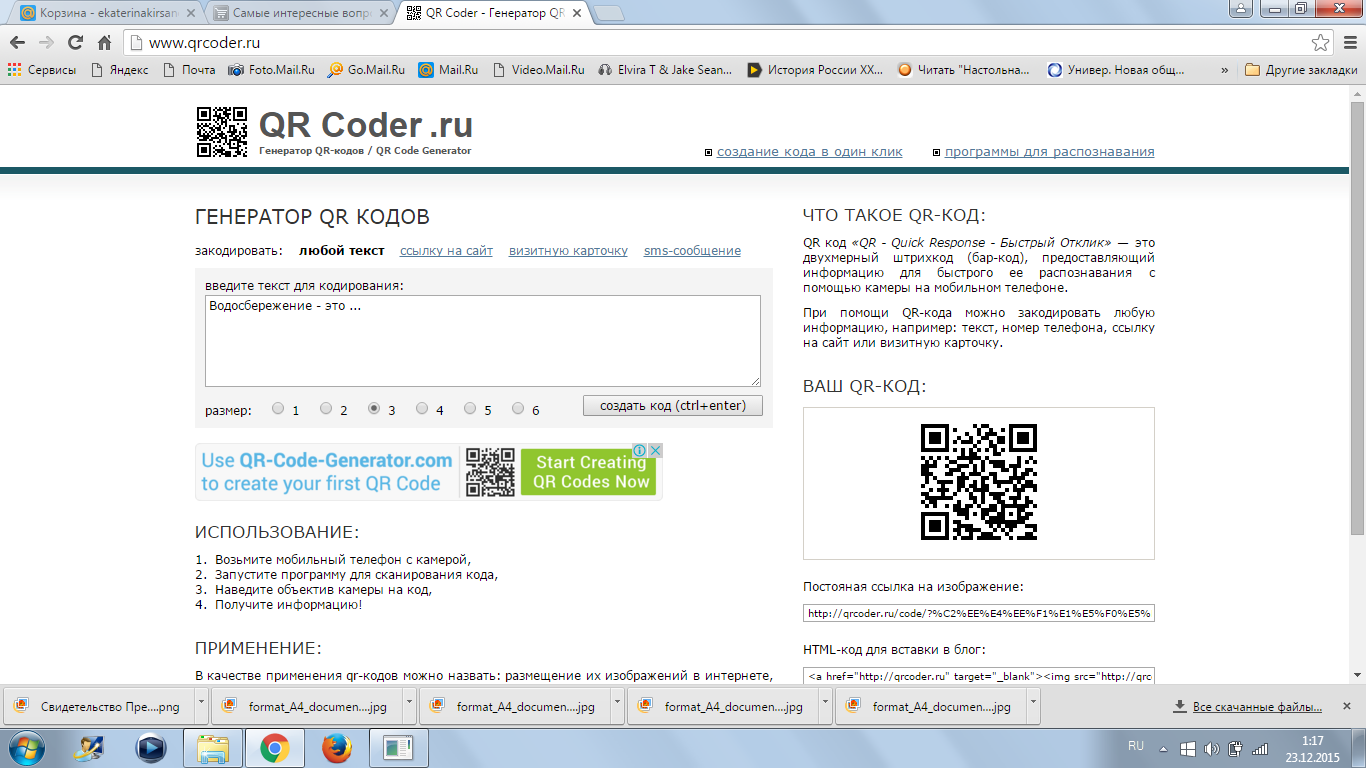Expand Свидетельство Пре....png download options arrow

point(201,706)
